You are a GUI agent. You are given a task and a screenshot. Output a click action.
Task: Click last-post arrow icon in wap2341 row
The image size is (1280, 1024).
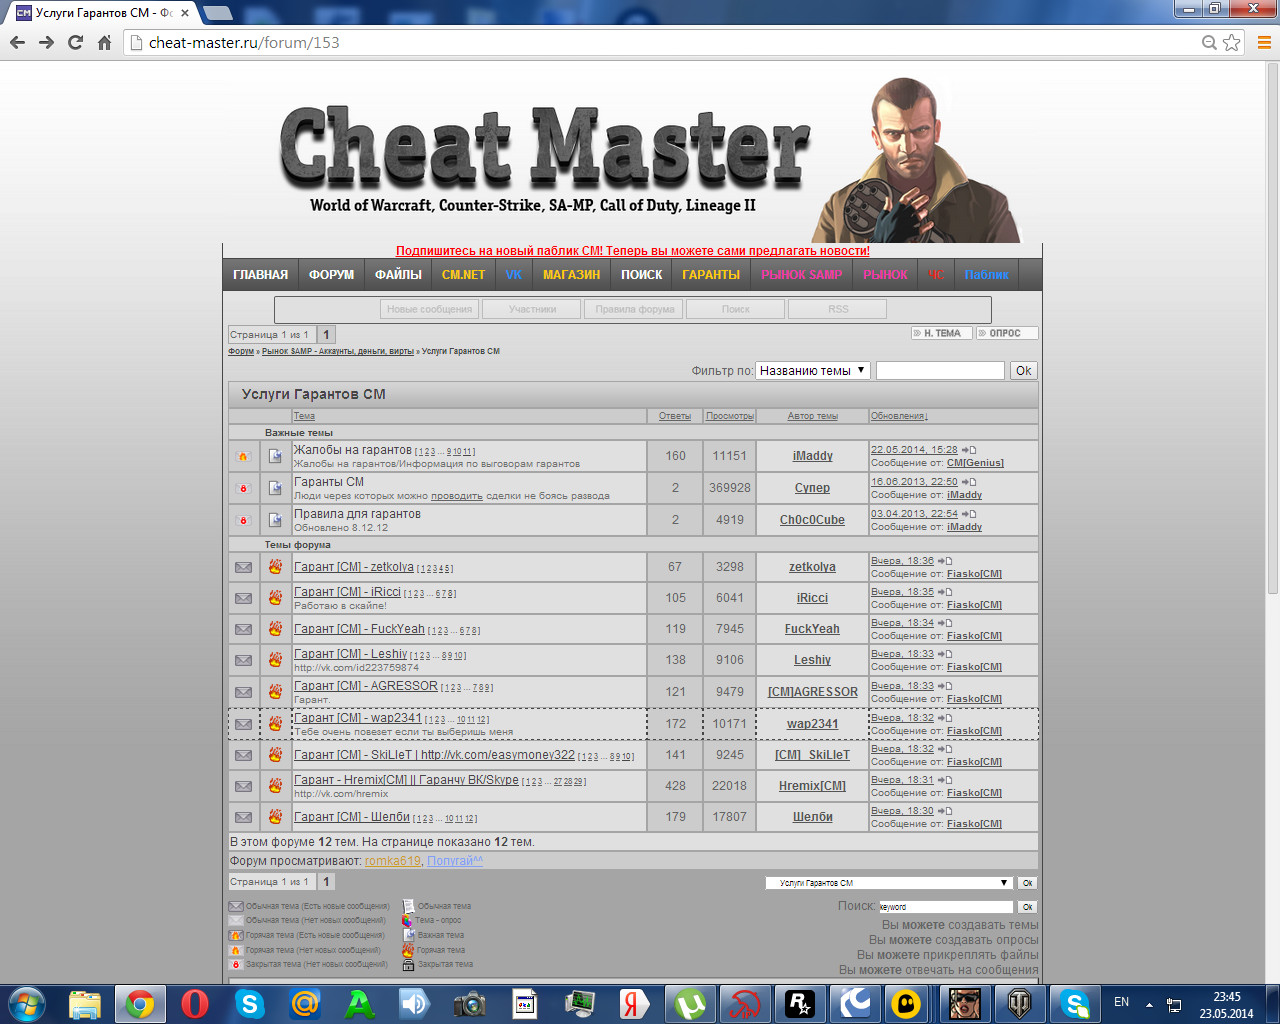(945, 718)
